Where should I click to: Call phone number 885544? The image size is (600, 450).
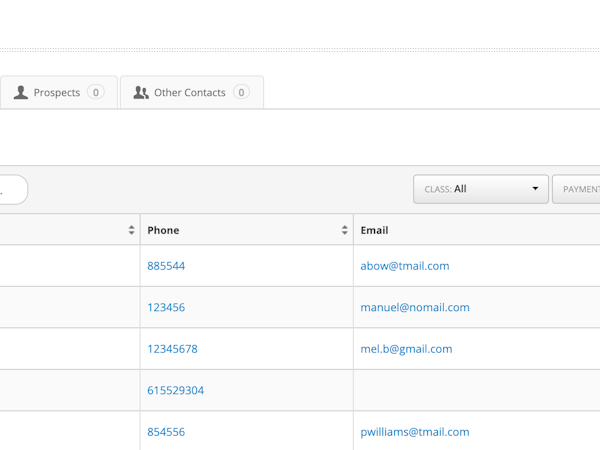click(166, 266)
